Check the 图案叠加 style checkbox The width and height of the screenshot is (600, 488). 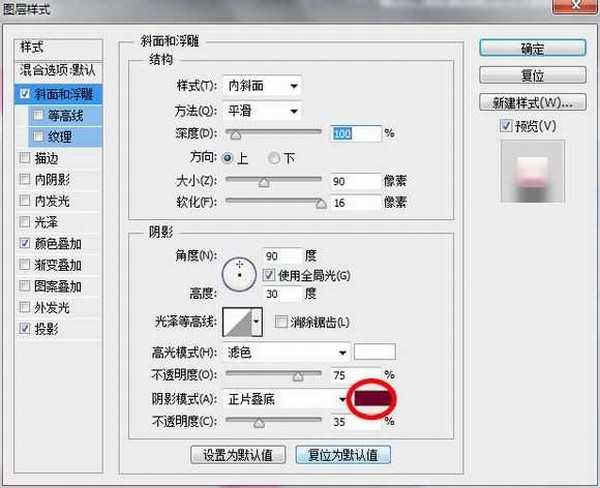click(24, 286)
